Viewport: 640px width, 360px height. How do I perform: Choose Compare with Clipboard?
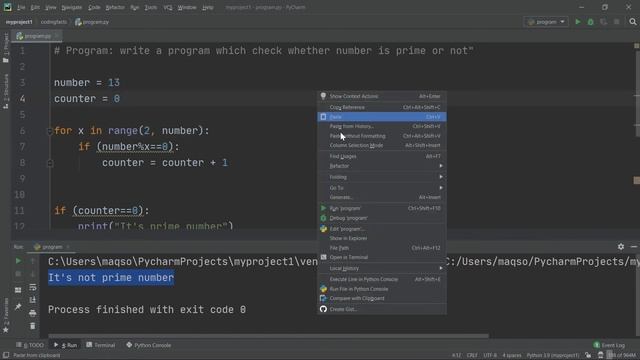[382, 298]
